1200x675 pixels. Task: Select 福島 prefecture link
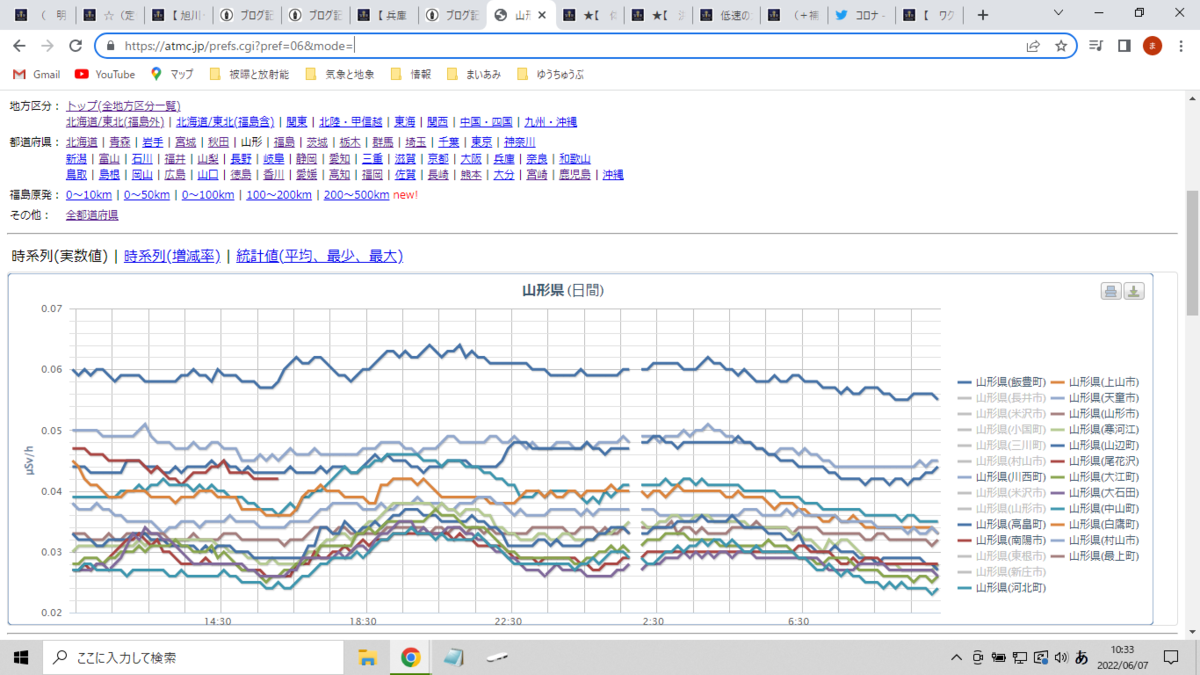(x=284, y=142)
